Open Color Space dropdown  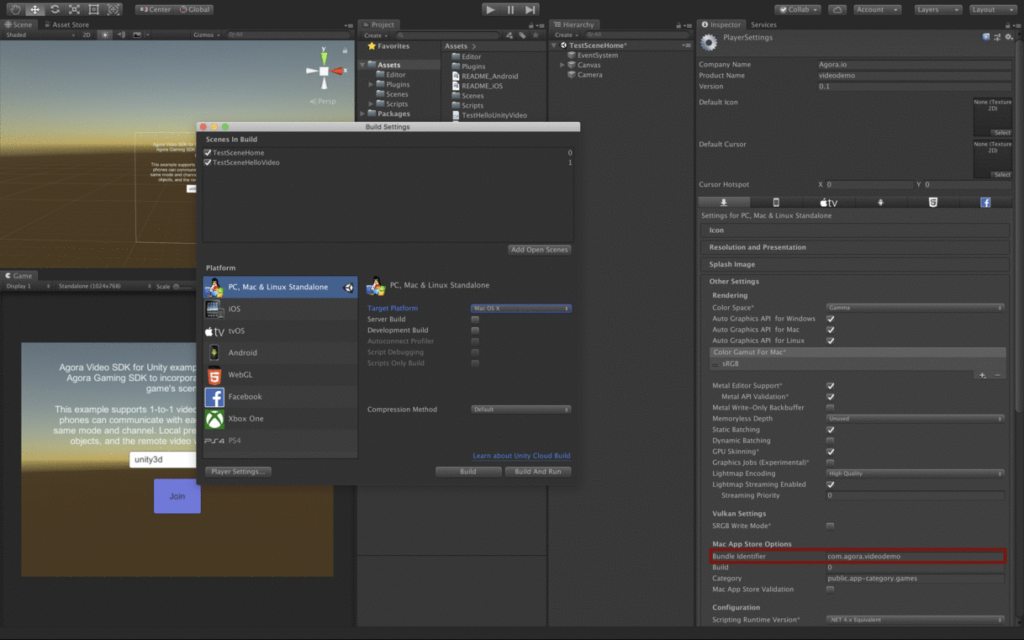click(915, 308)
